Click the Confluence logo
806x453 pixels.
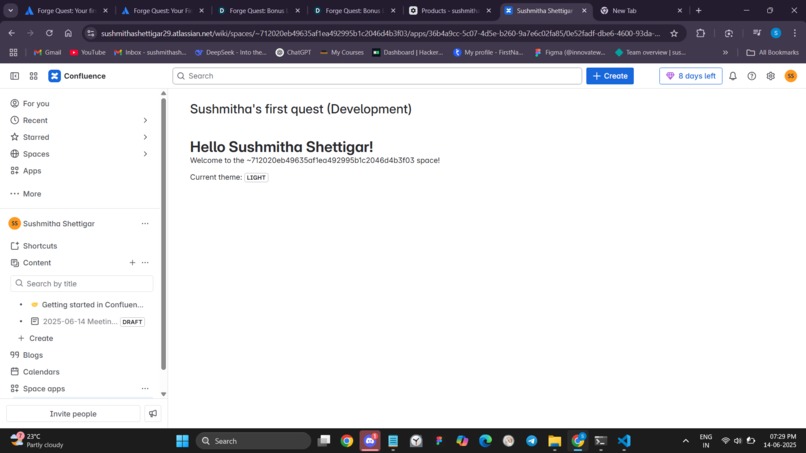(77, 76)
